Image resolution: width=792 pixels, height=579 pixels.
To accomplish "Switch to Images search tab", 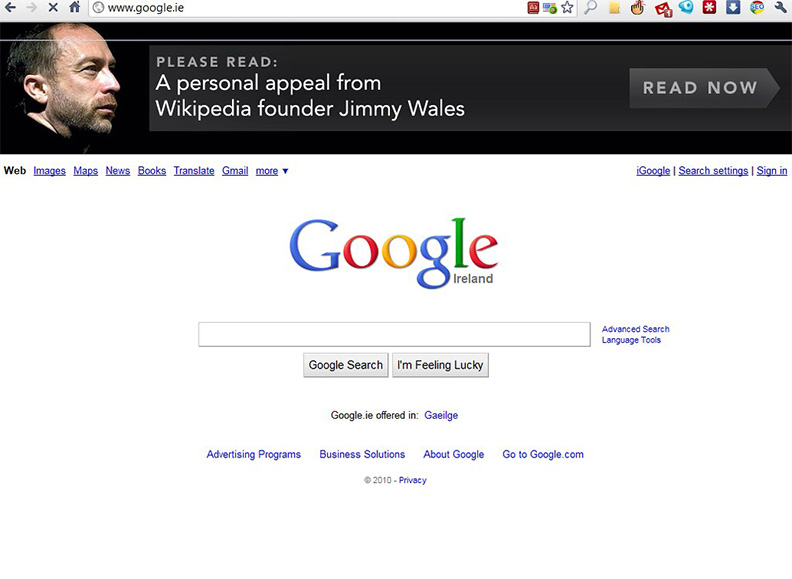I will tap(49, 171).
